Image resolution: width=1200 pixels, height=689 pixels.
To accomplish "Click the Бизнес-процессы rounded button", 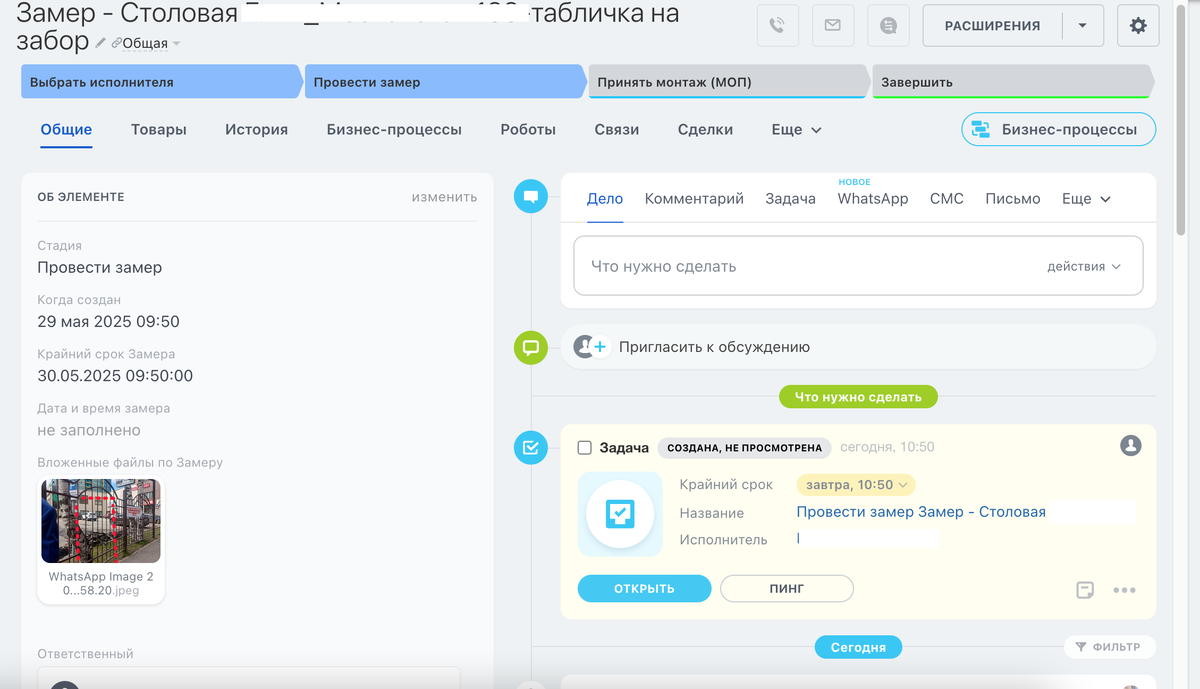I will [1058, 130].
